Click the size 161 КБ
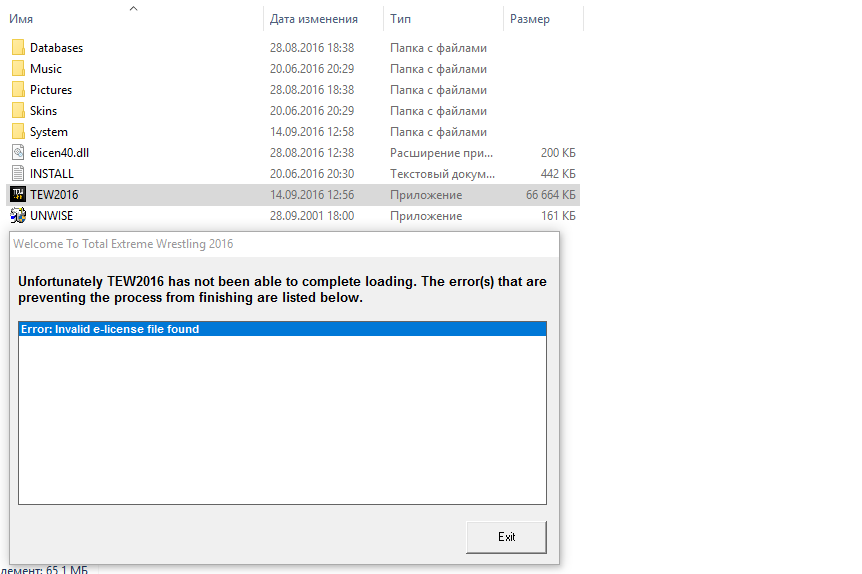Image resolution: width=862 pixels, height=574 pixels. click(558, 216)
